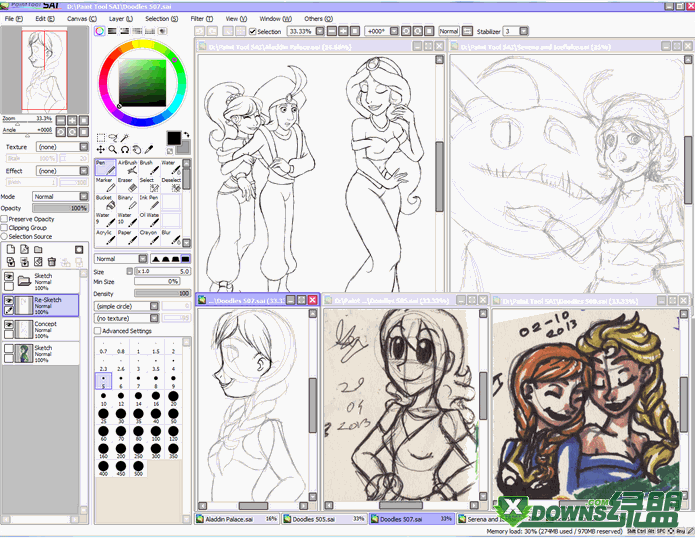Image resolution: width=695 pixels, height=538 pixels.
Task: Pick the magnifier Zoom tool
Action: (113, 150)
